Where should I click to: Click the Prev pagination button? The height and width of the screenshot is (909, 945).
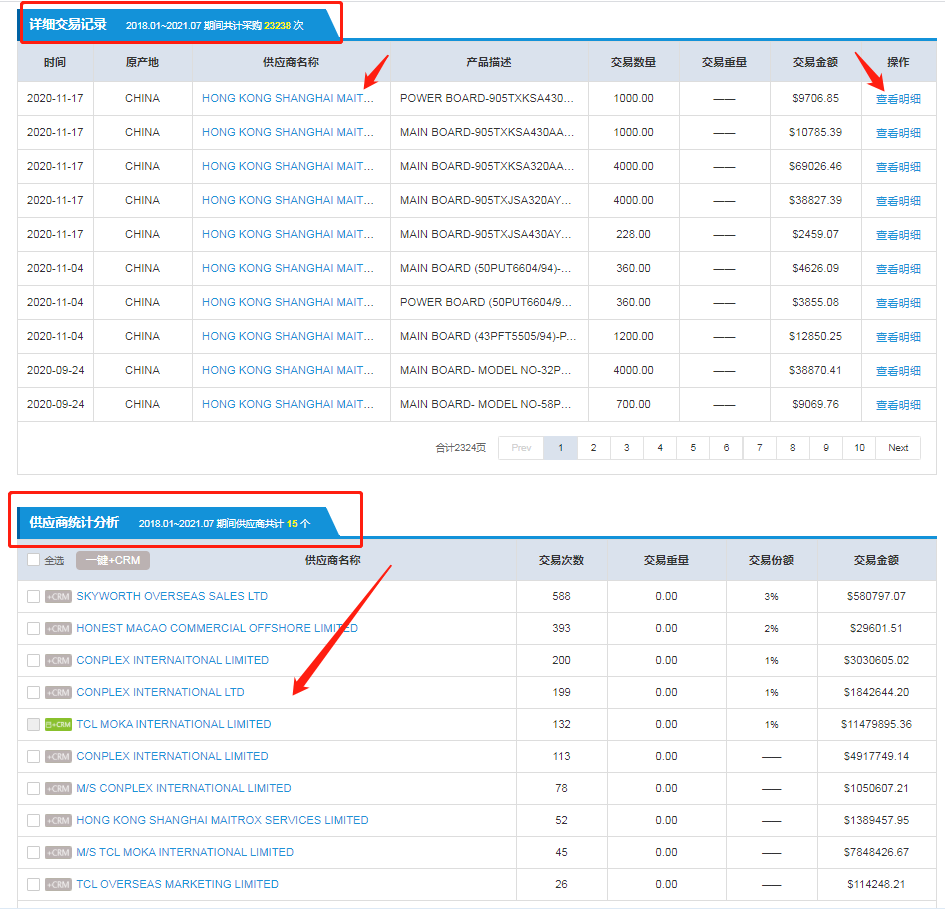521,447
